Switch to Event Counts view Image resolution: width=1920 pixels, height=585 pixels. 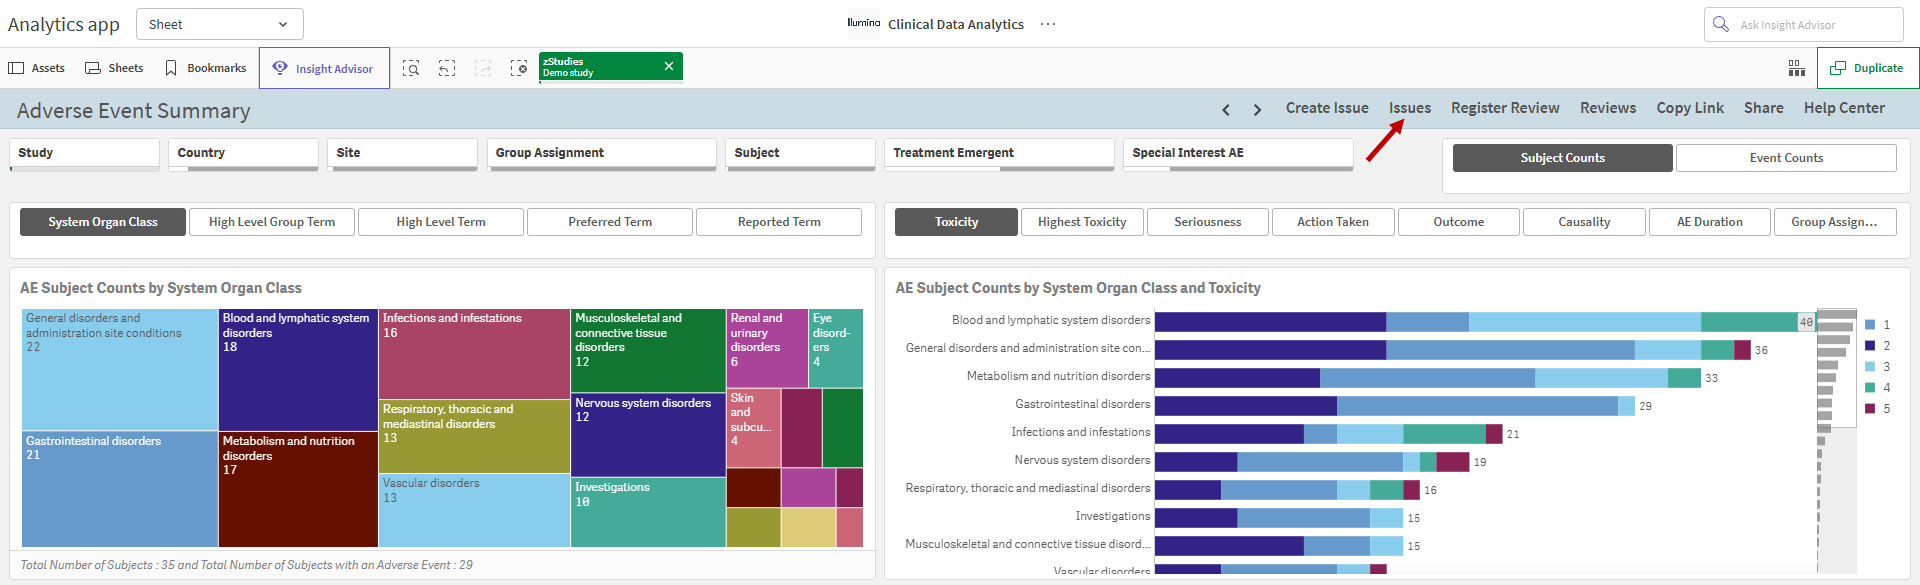tap(1786, 158)
